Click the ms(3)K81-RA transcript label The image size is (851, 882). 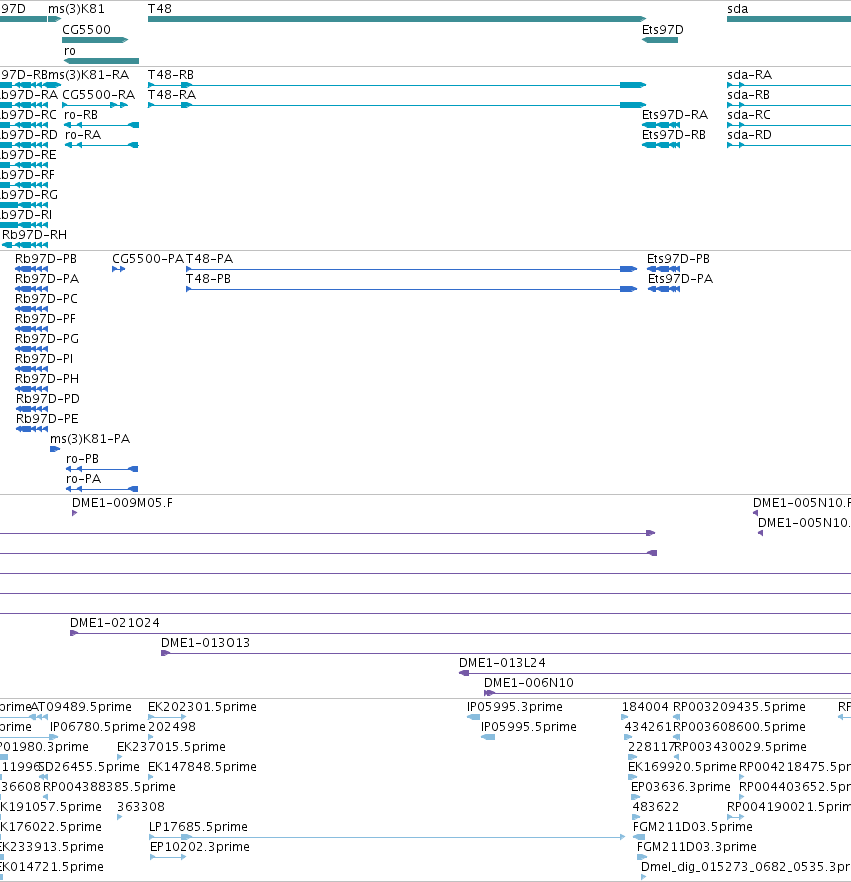click(88, 75)
